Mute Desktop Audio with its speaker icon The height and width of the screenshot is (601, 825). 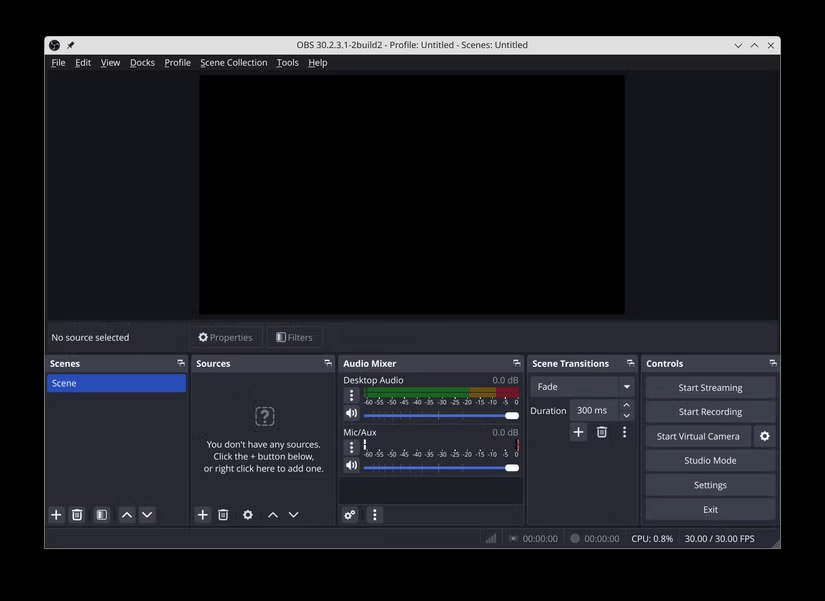pyautogui.click(x=351, y=412)
